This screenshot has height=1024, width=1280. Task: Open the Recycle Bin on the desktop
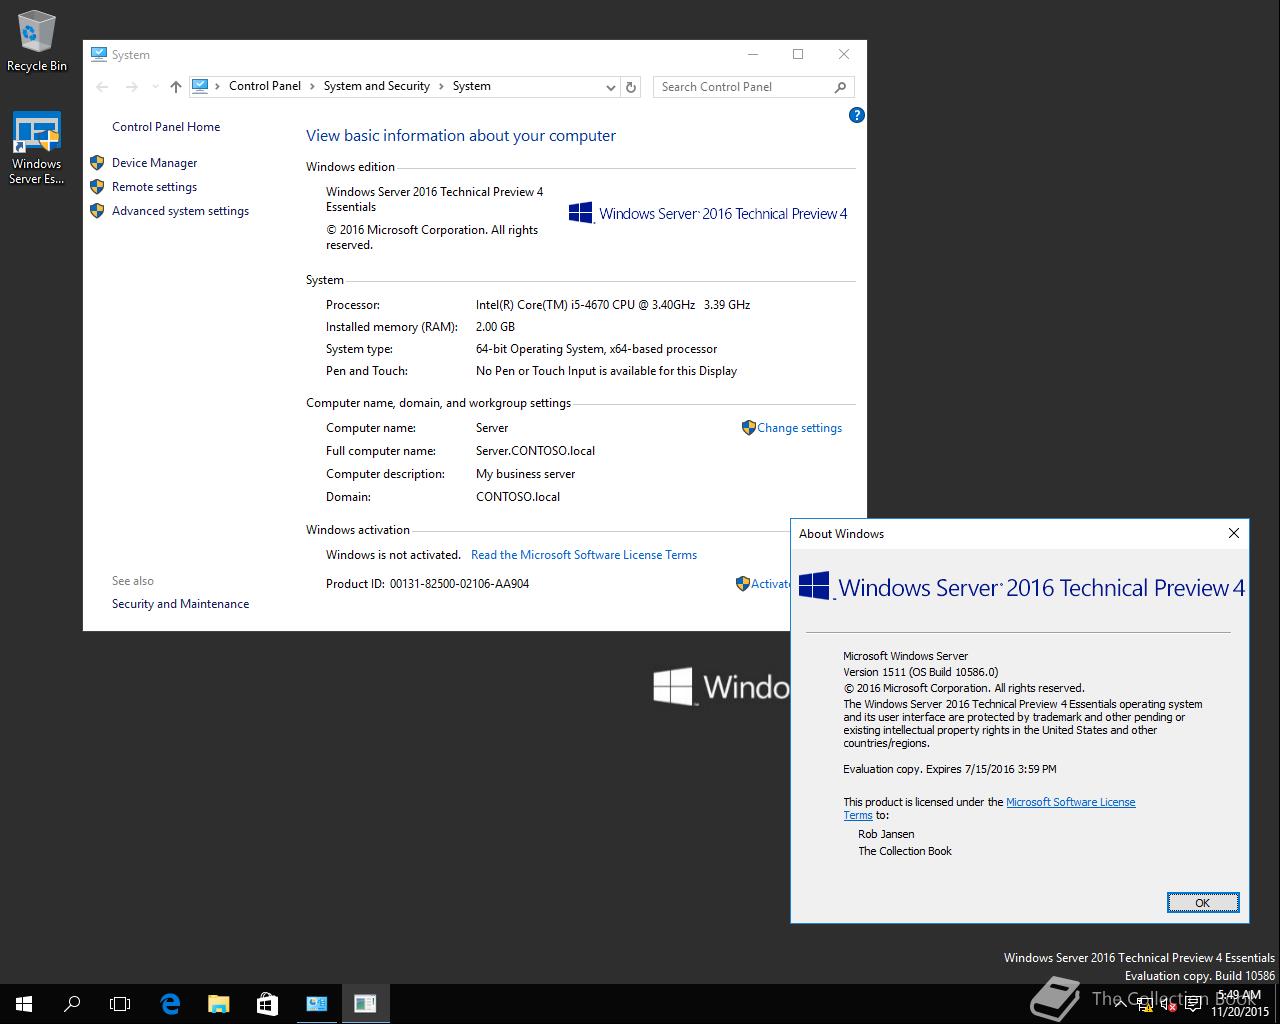[x=36, y=32]
